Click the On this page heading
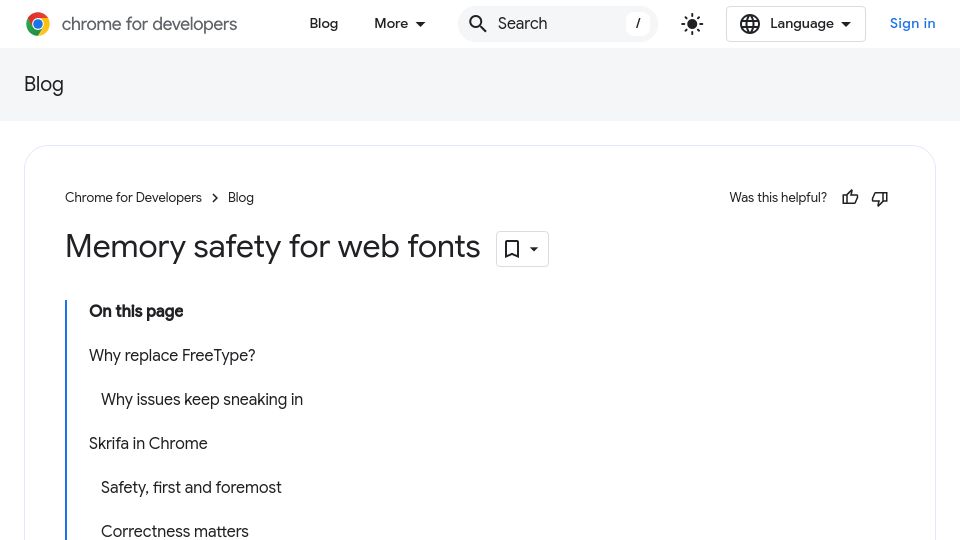This screenshot has height=540, width=960. click(136, 312)
